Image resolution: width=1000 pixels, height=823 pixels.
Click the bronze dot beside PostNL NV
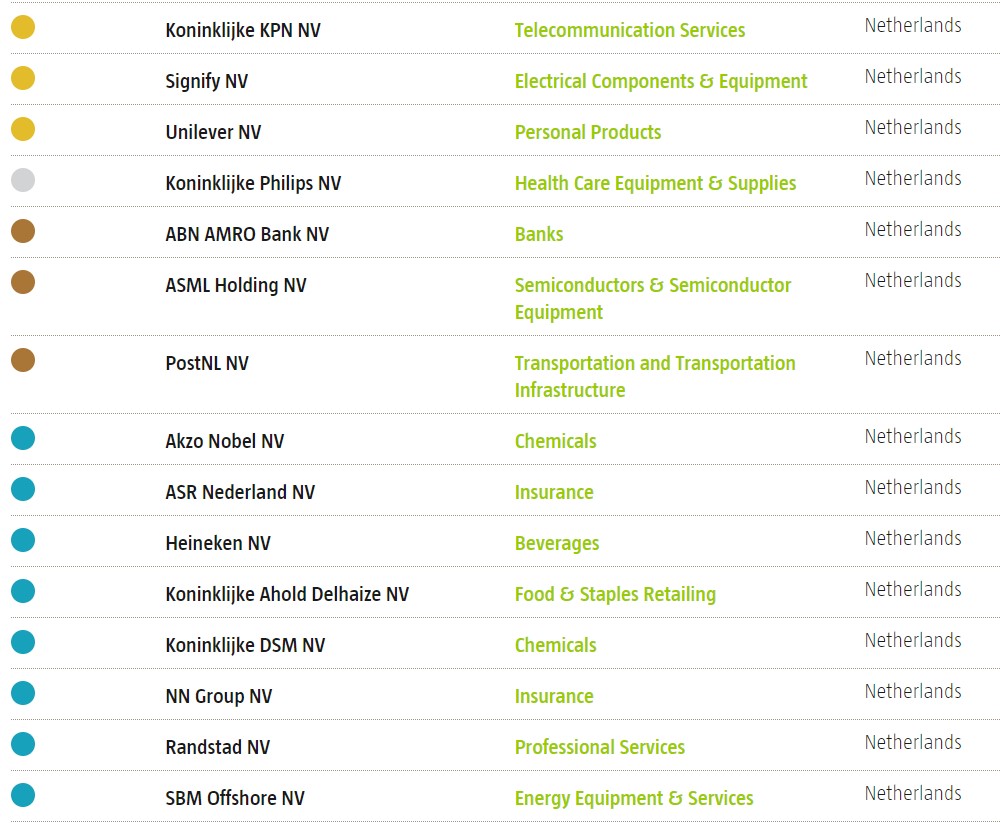point(23,360)
